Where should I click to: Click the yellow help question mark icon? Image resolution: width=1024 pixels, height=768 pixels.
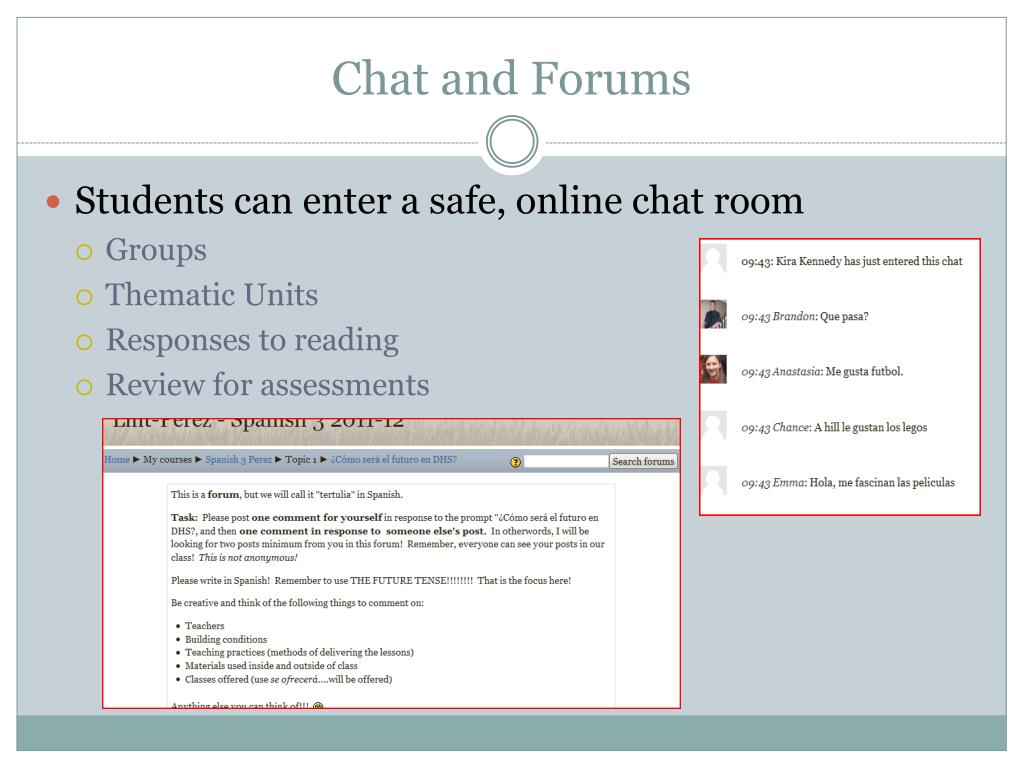click(515, 462)
